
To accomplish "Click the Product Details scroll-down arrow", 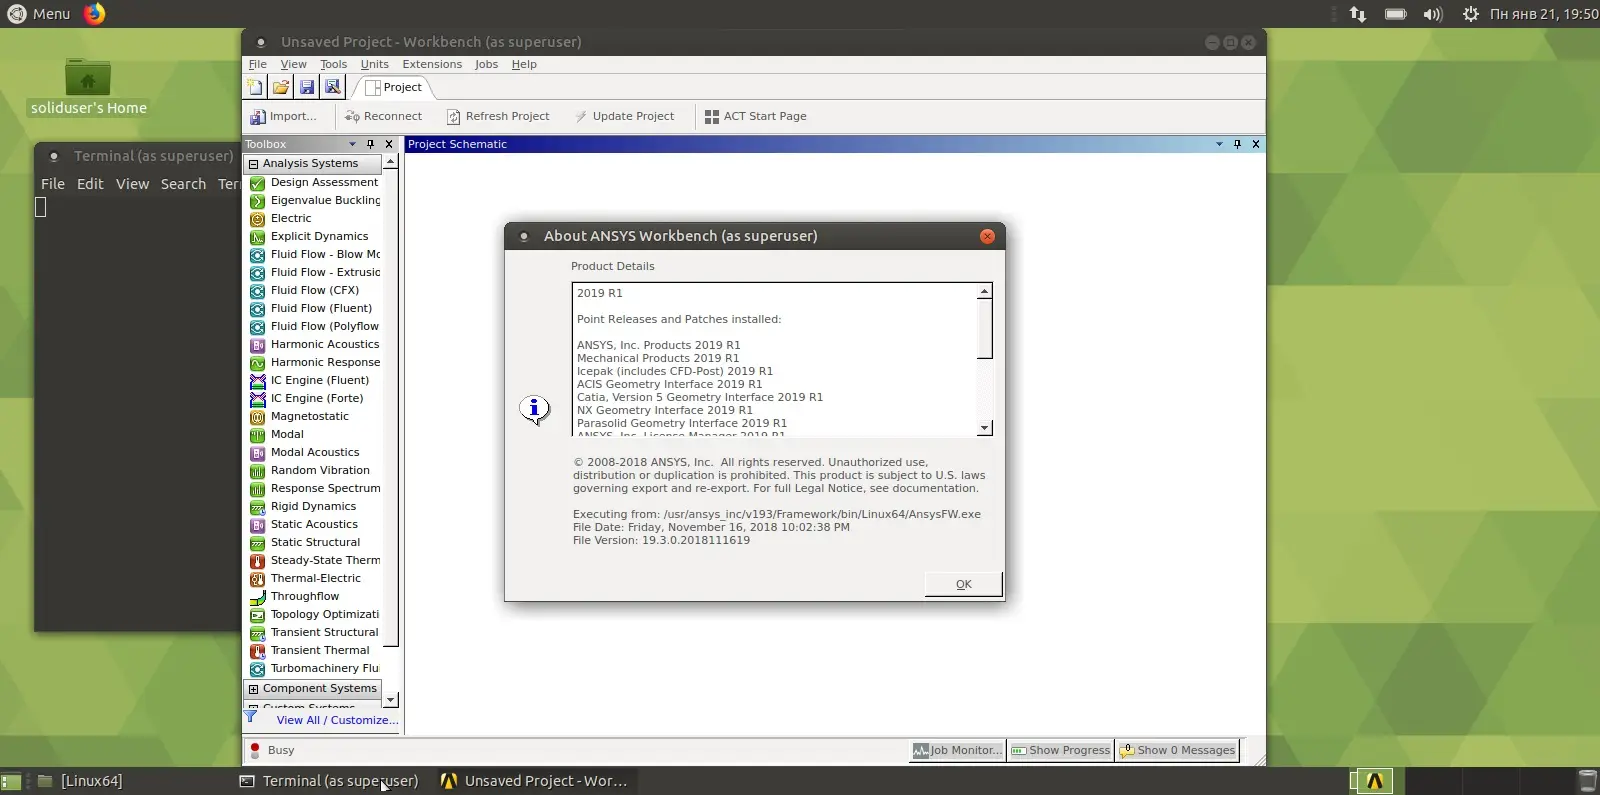I will point(985,428).
